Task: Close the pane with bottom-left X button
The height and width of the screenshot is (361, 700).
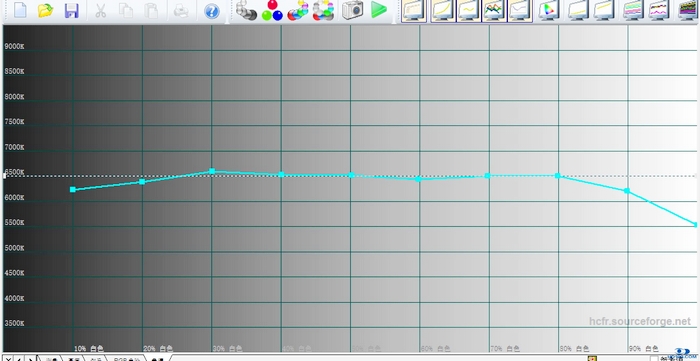Action: coord(8,358)
